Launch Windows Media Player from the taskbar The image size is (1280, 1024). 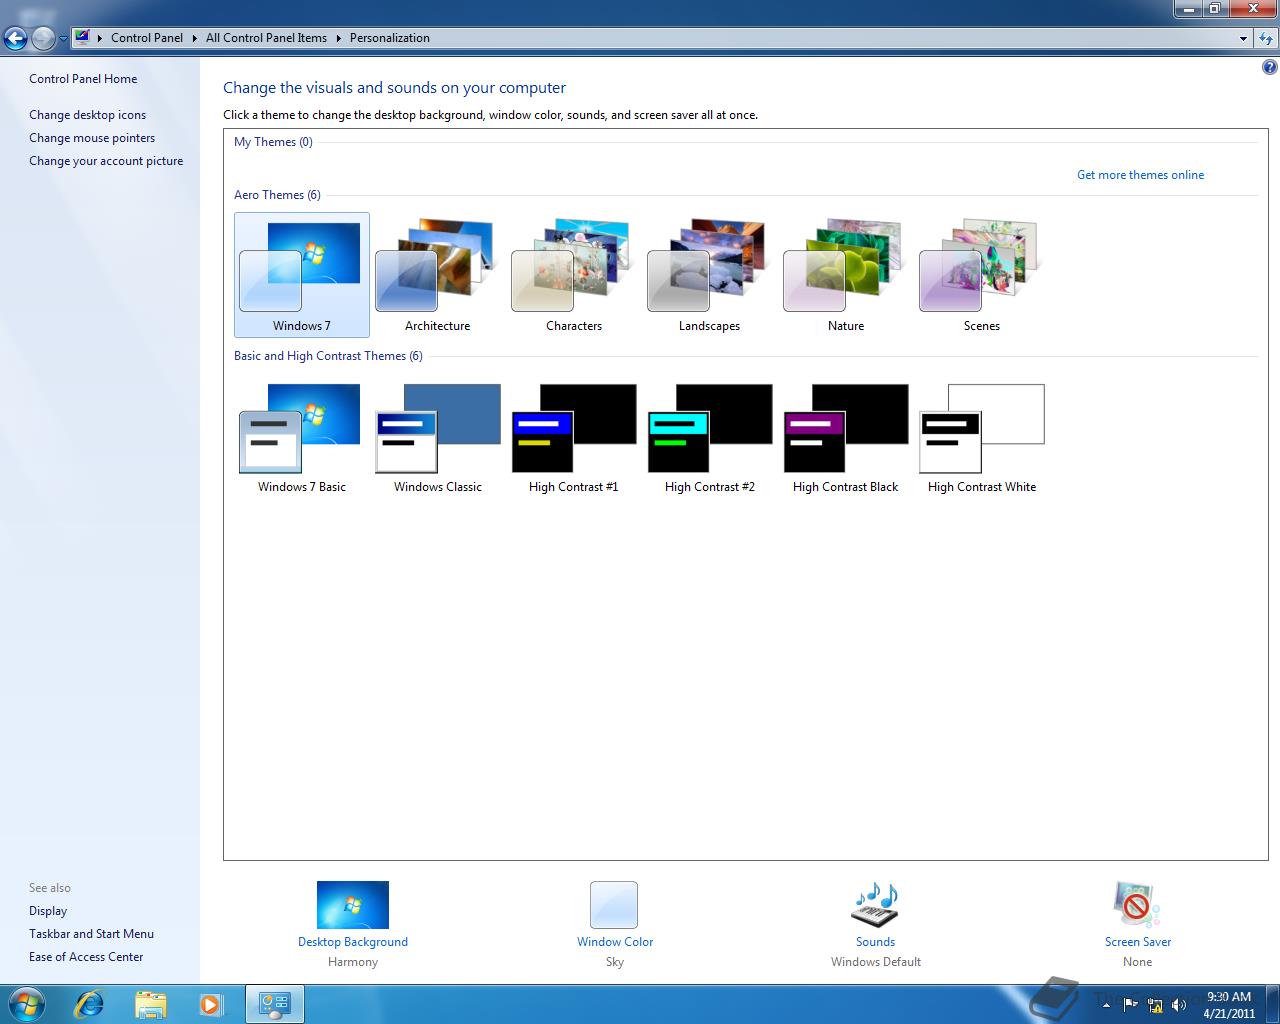click(211, 1004)
